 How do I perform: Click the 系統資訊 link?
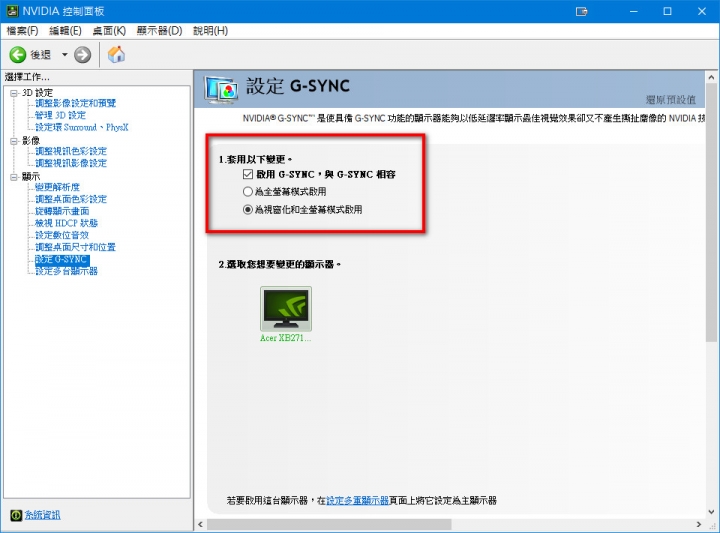pos(42,515)
